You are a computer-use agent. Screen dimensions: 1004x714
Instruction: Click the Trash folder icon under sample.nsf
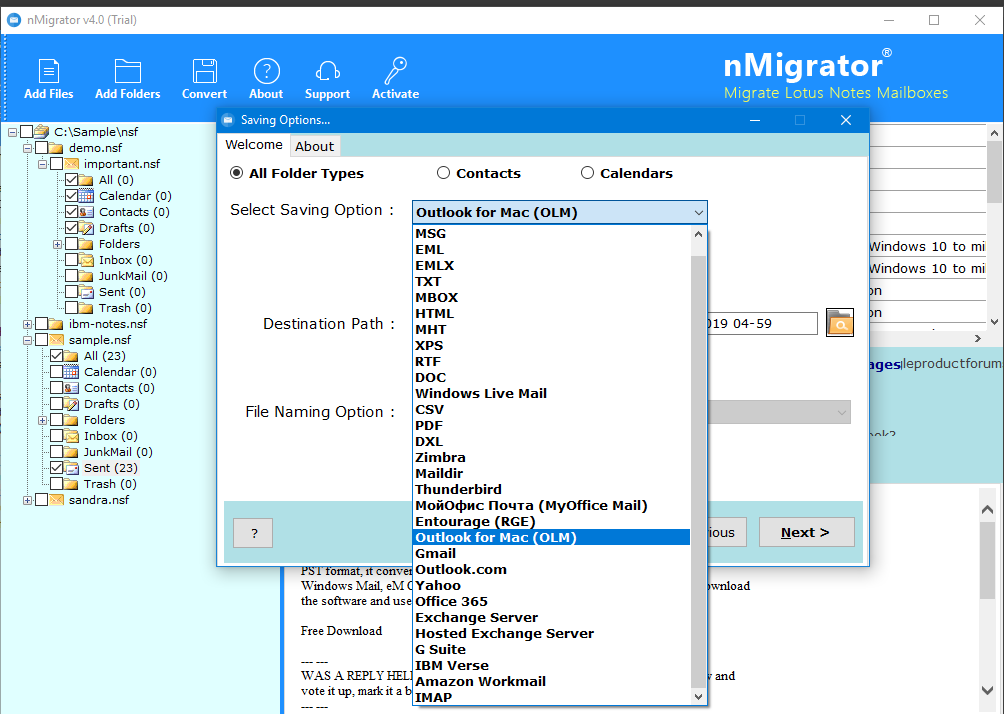point(72,484)
